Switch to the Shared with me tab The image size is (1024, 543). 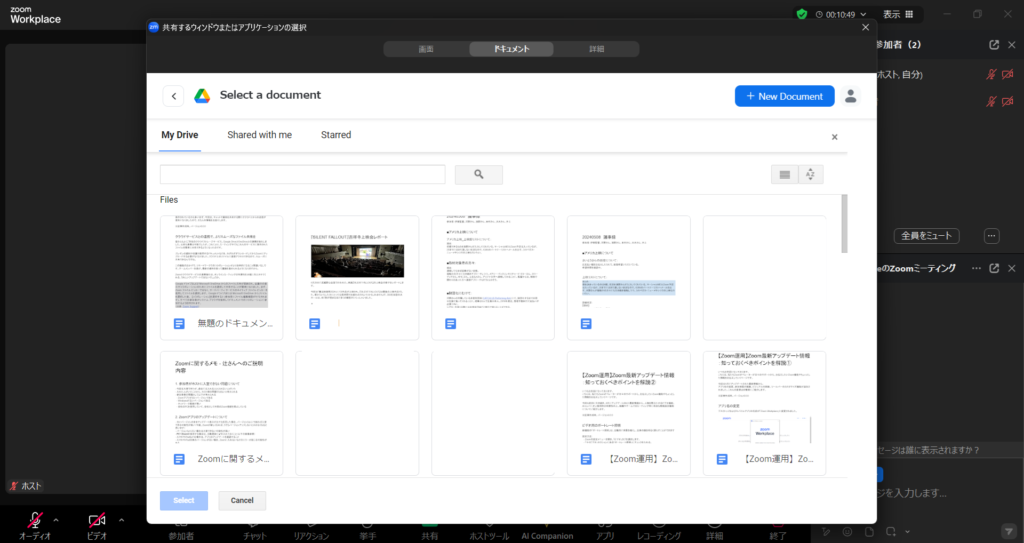259,135
